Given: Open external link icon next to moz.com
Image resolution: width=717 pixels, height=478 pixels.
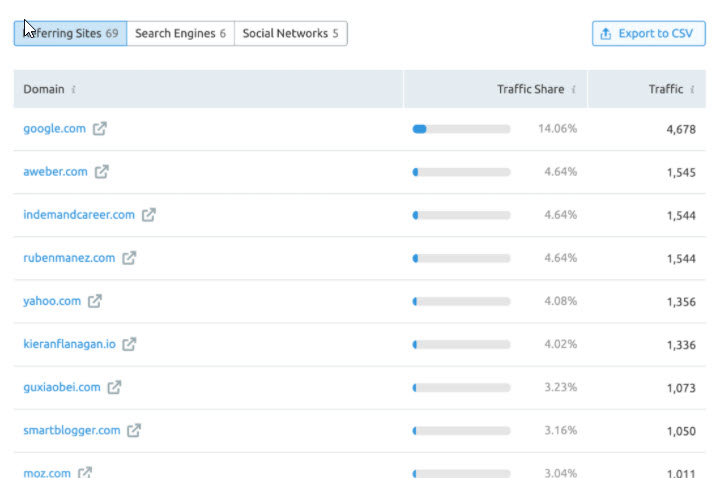Looking at the screenshot, I should (85, 472).
